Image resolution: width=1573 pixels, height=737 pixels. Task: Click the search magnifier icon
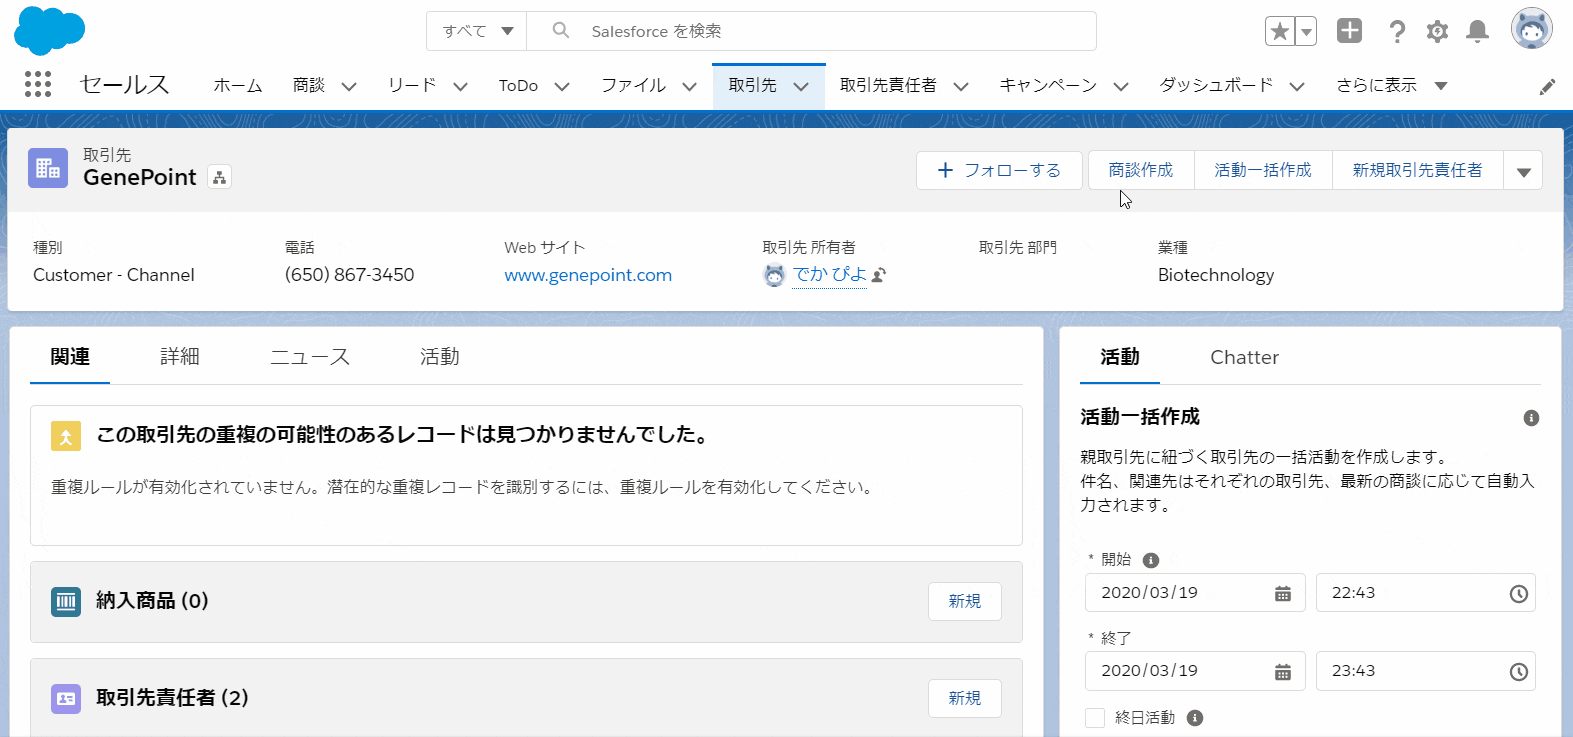561,31
